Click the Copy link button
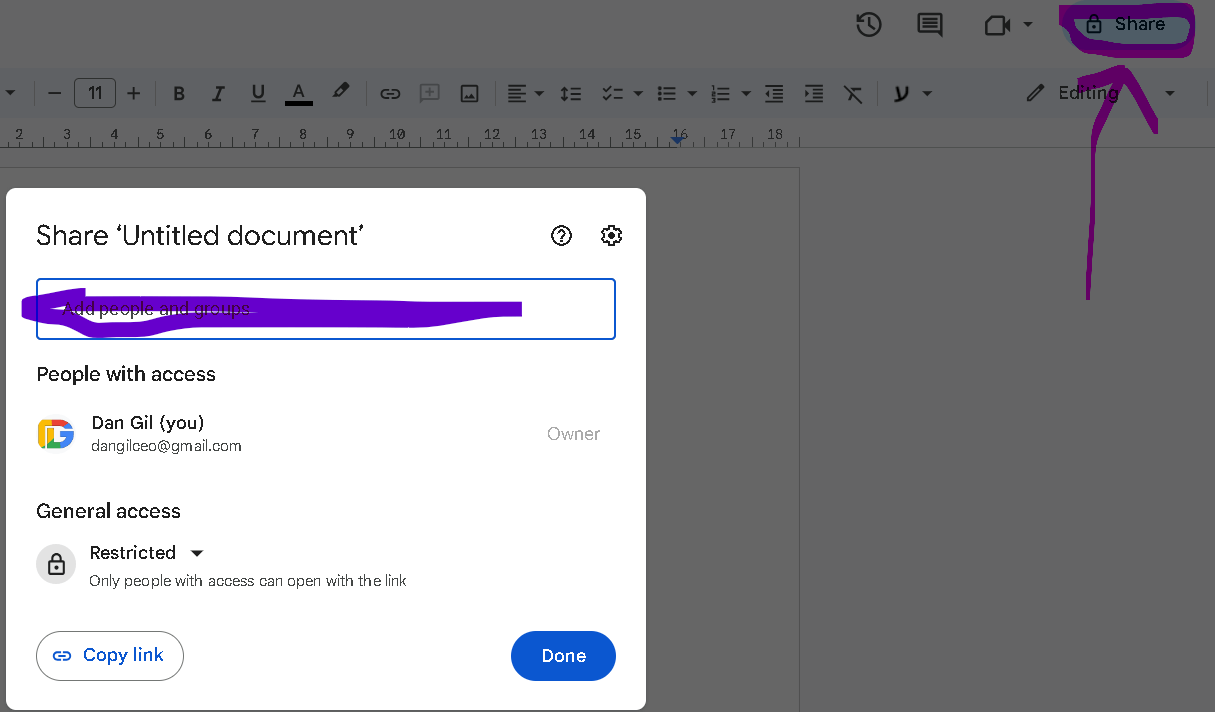Image resolution: width=1215 pixels, height=712 pixels. click(x=110, y=656)
